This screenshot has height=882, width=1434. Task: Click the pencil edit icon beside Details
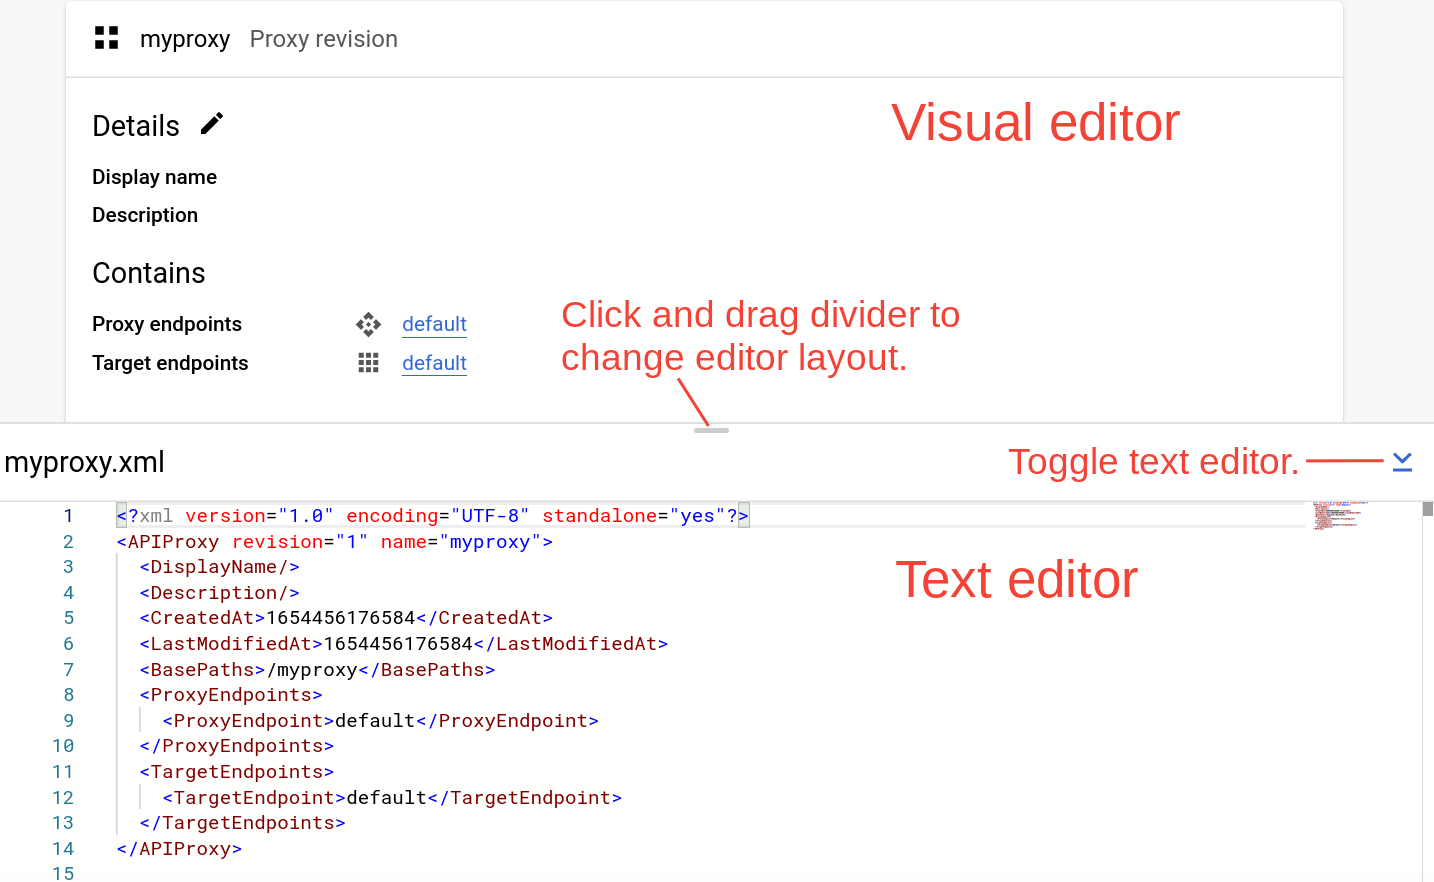pos(211,123)
